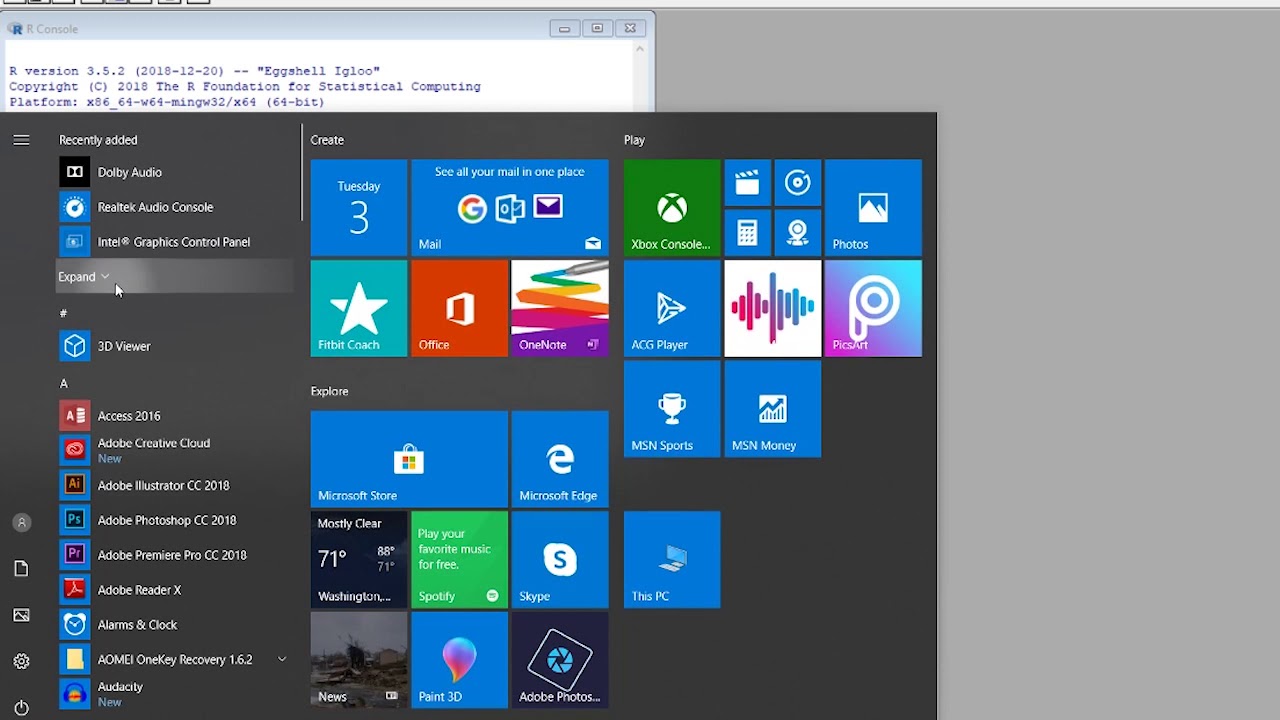Viewport: 1280px width, 720px height.
Task: Open Settings gear in the Start rail
Action: coord(21,661)
